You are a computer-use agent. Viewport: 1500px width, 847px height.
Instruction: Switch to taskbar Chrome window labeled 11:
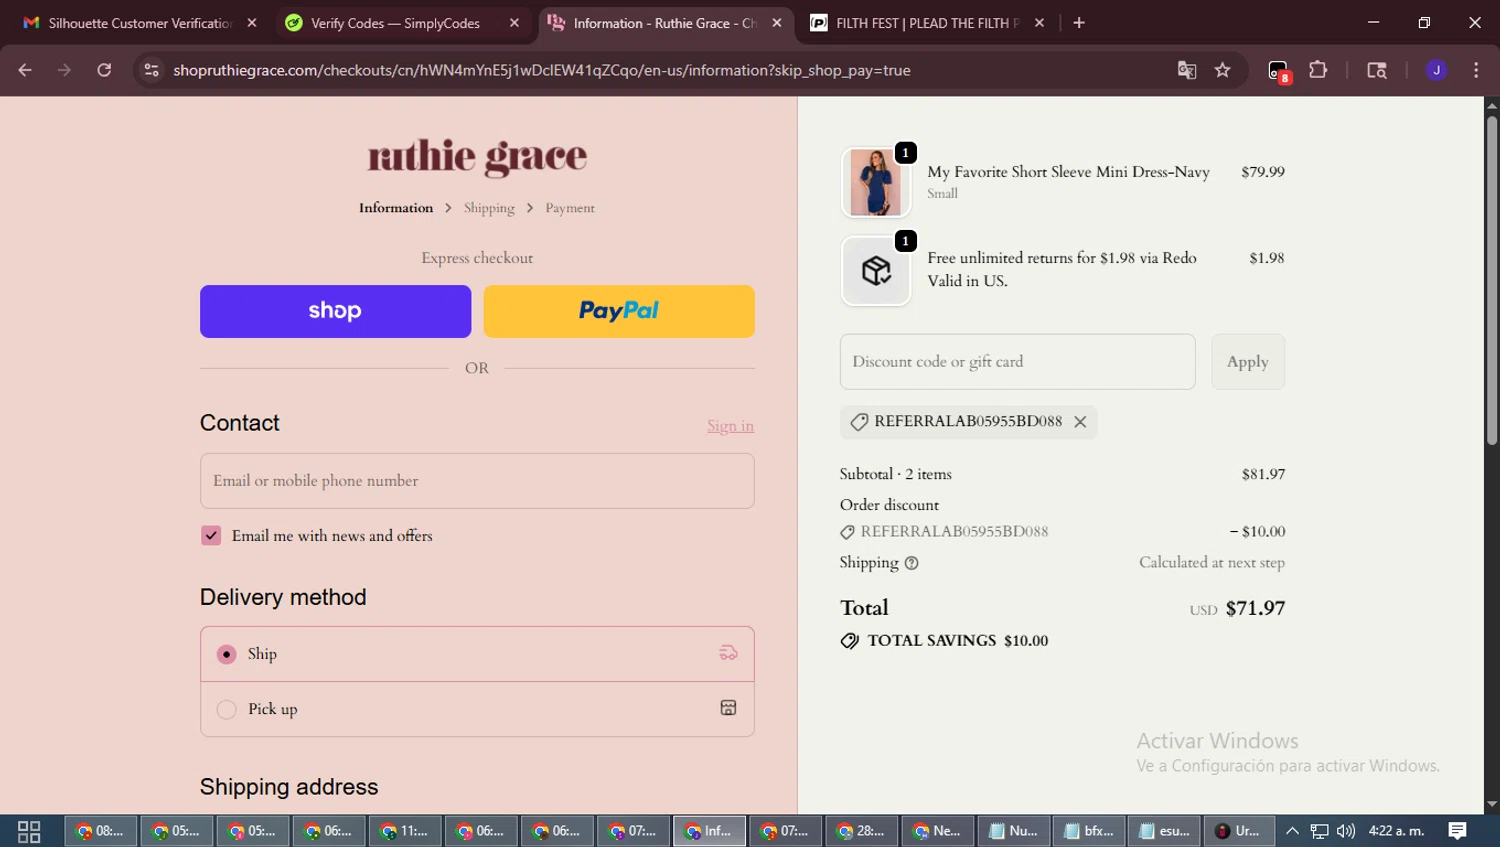(x=405, y=831)
